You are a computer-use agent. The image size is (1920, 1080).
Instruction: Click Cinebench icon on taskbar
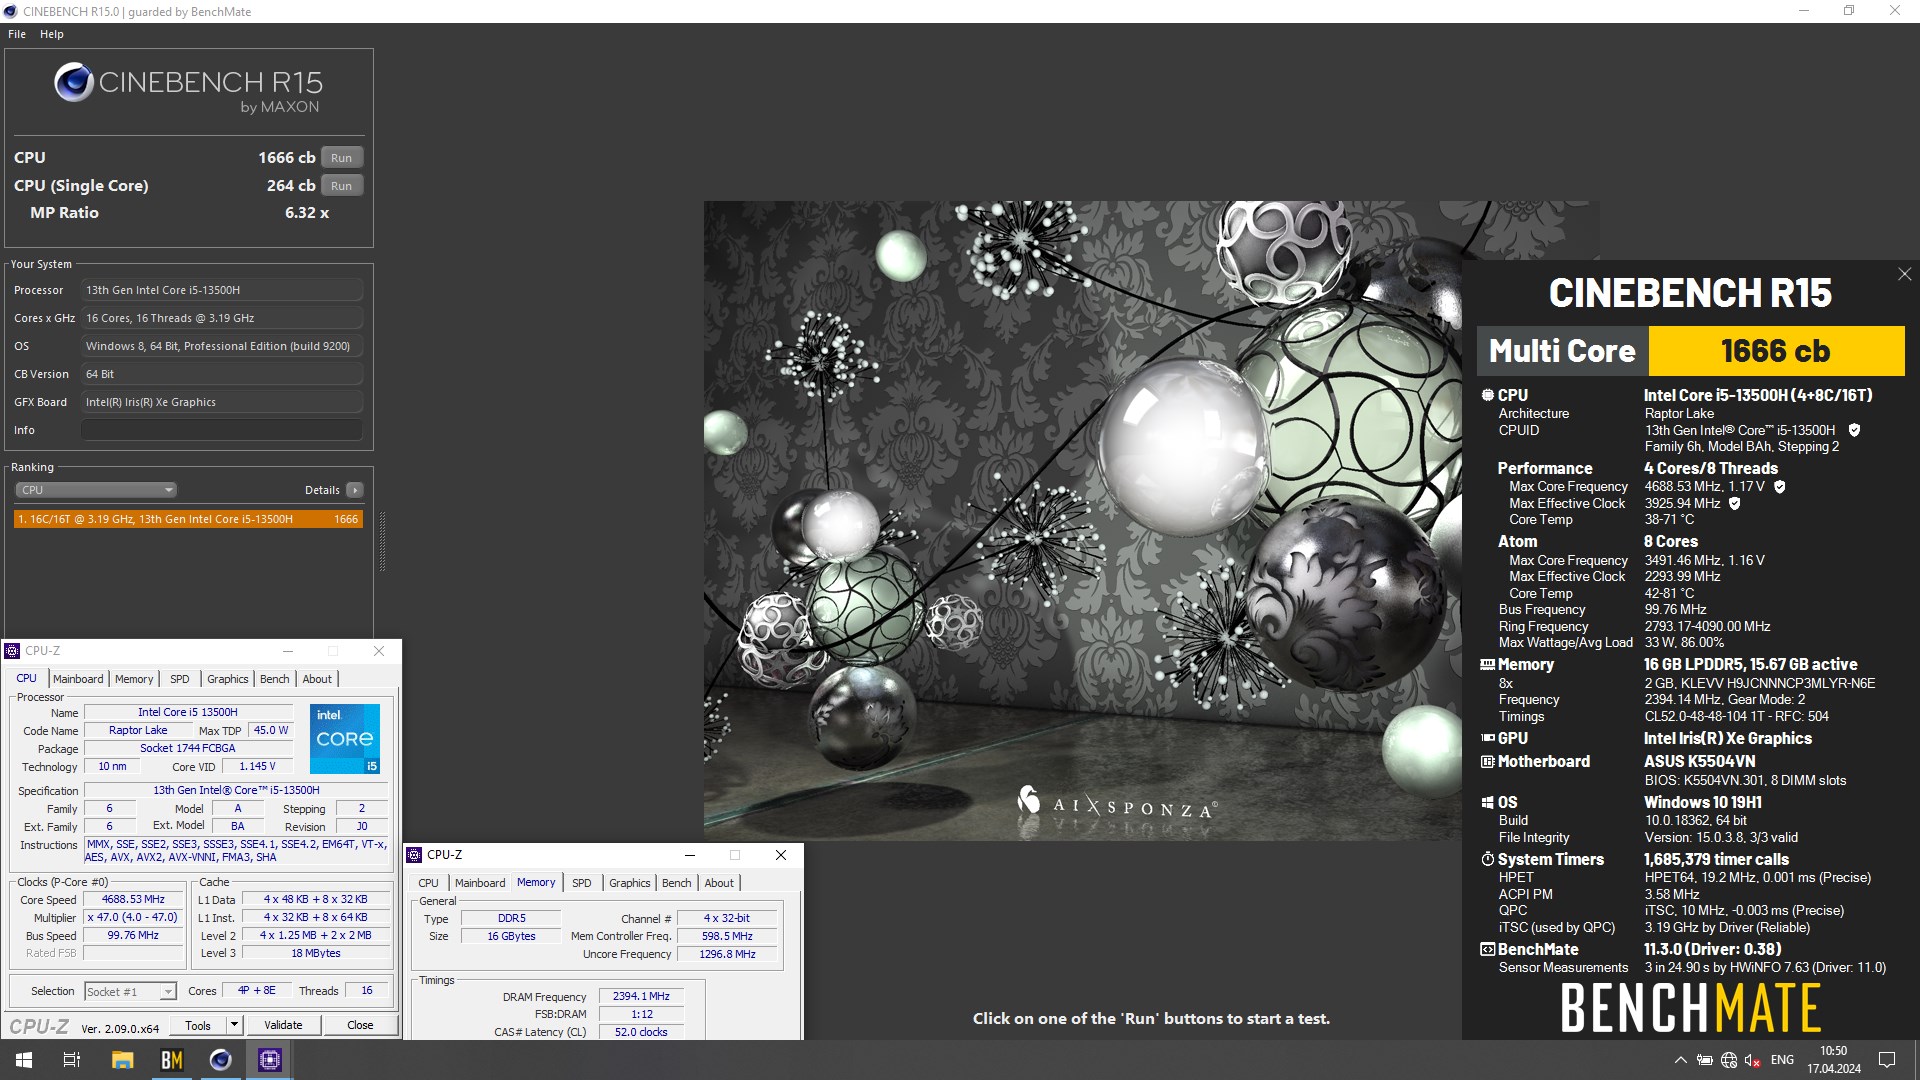tap(221, 1060)
